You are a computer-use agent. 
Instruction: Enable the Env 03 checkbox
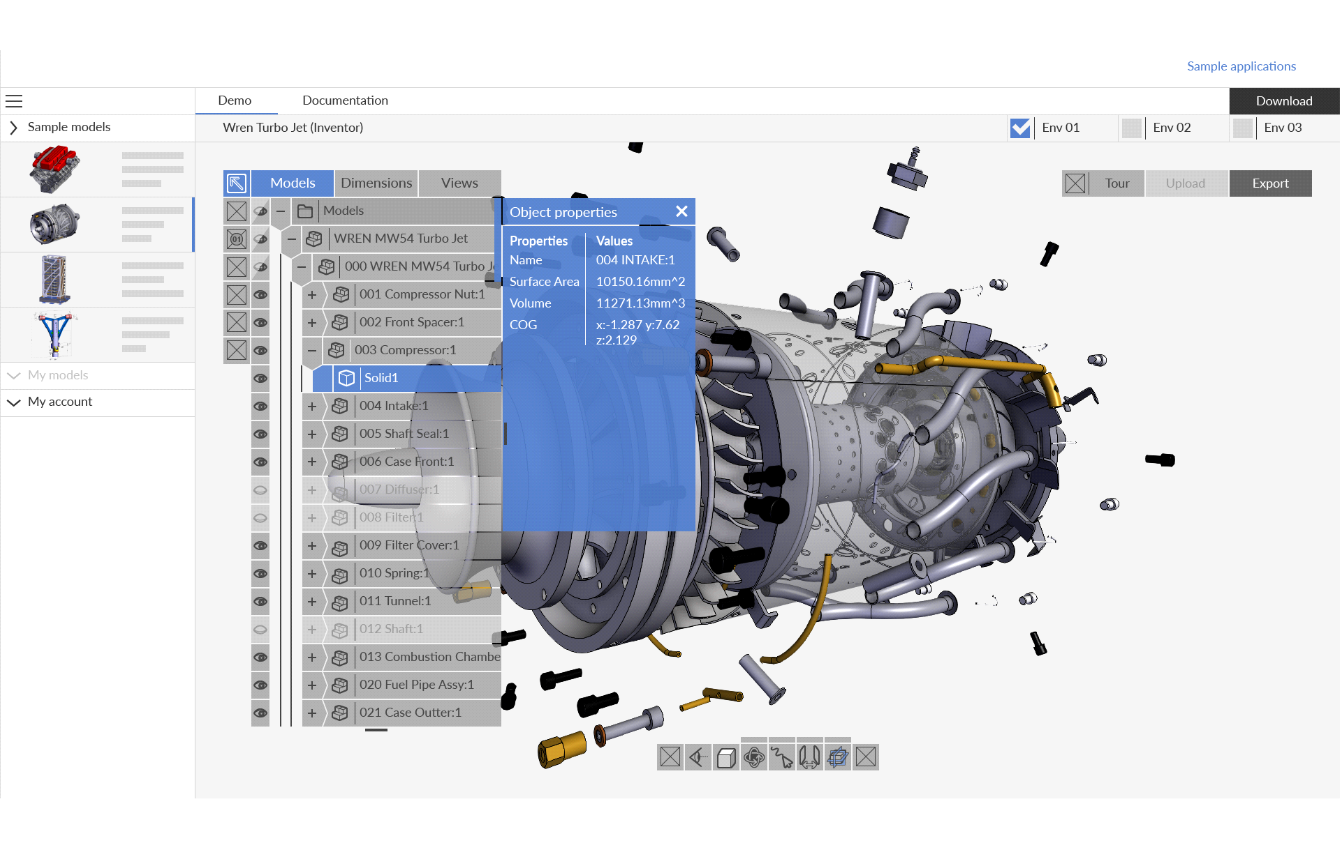click(1243, 128)
